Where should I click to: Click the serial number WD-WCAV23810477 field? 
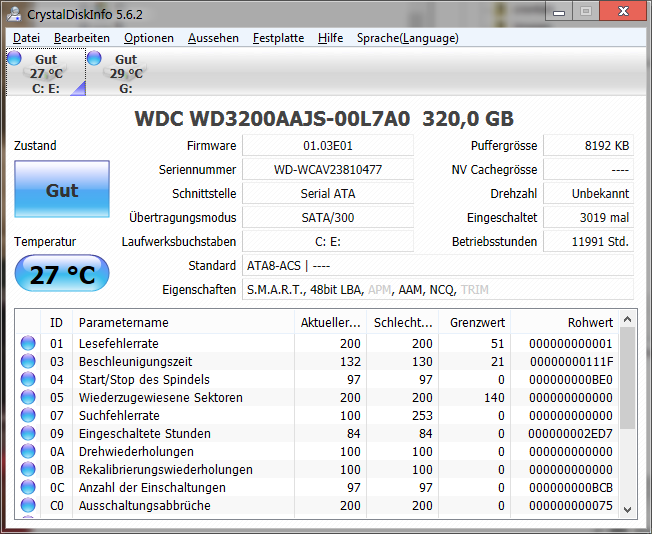coord(328,170)
